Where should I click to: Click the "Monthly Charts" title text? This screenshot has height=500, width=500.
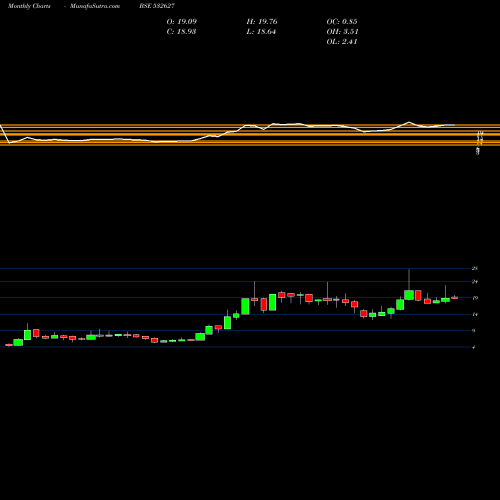pos(29,6)
